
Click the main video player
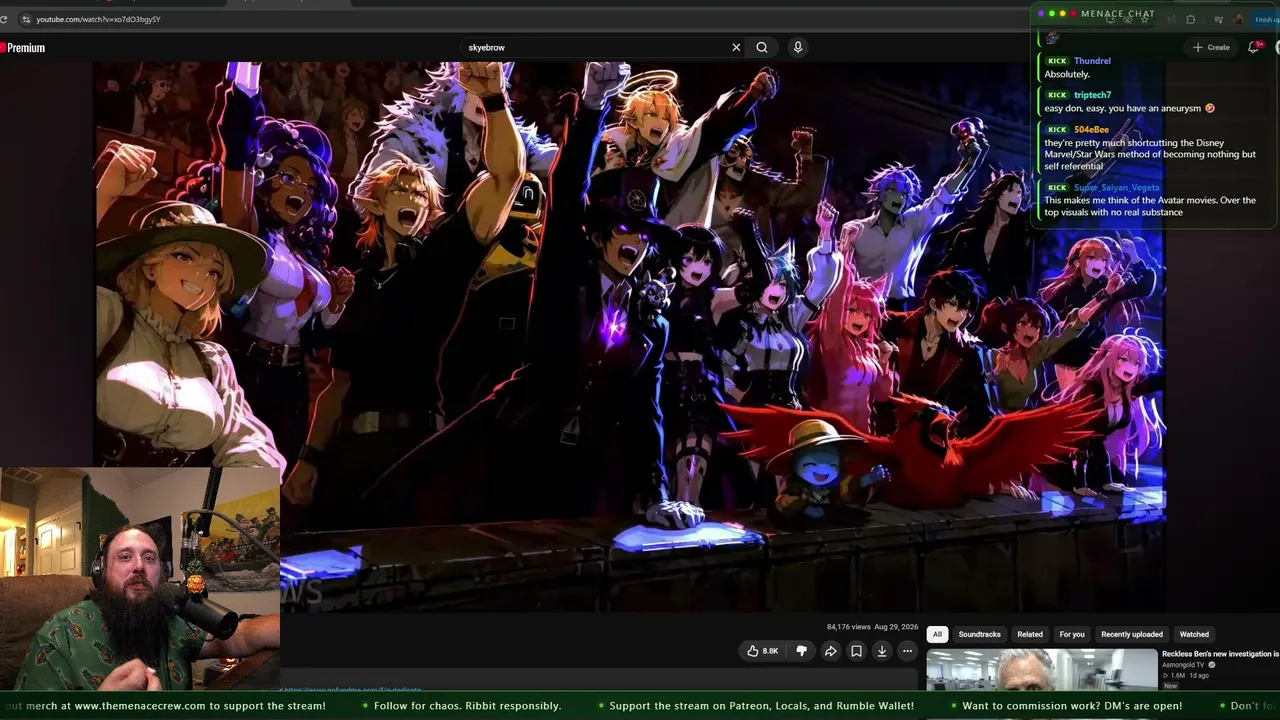tap(630, 335)
